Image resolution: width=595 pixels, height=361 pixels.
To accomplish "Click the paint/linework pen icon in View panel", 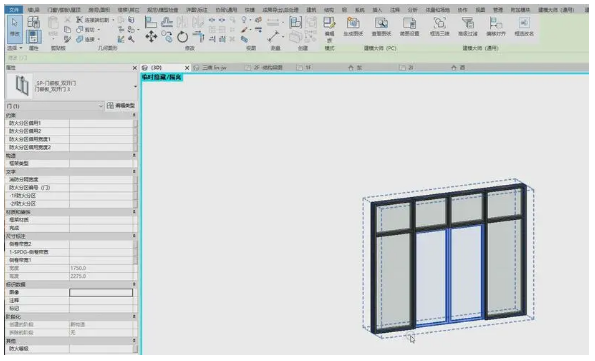I will (245, 30).
